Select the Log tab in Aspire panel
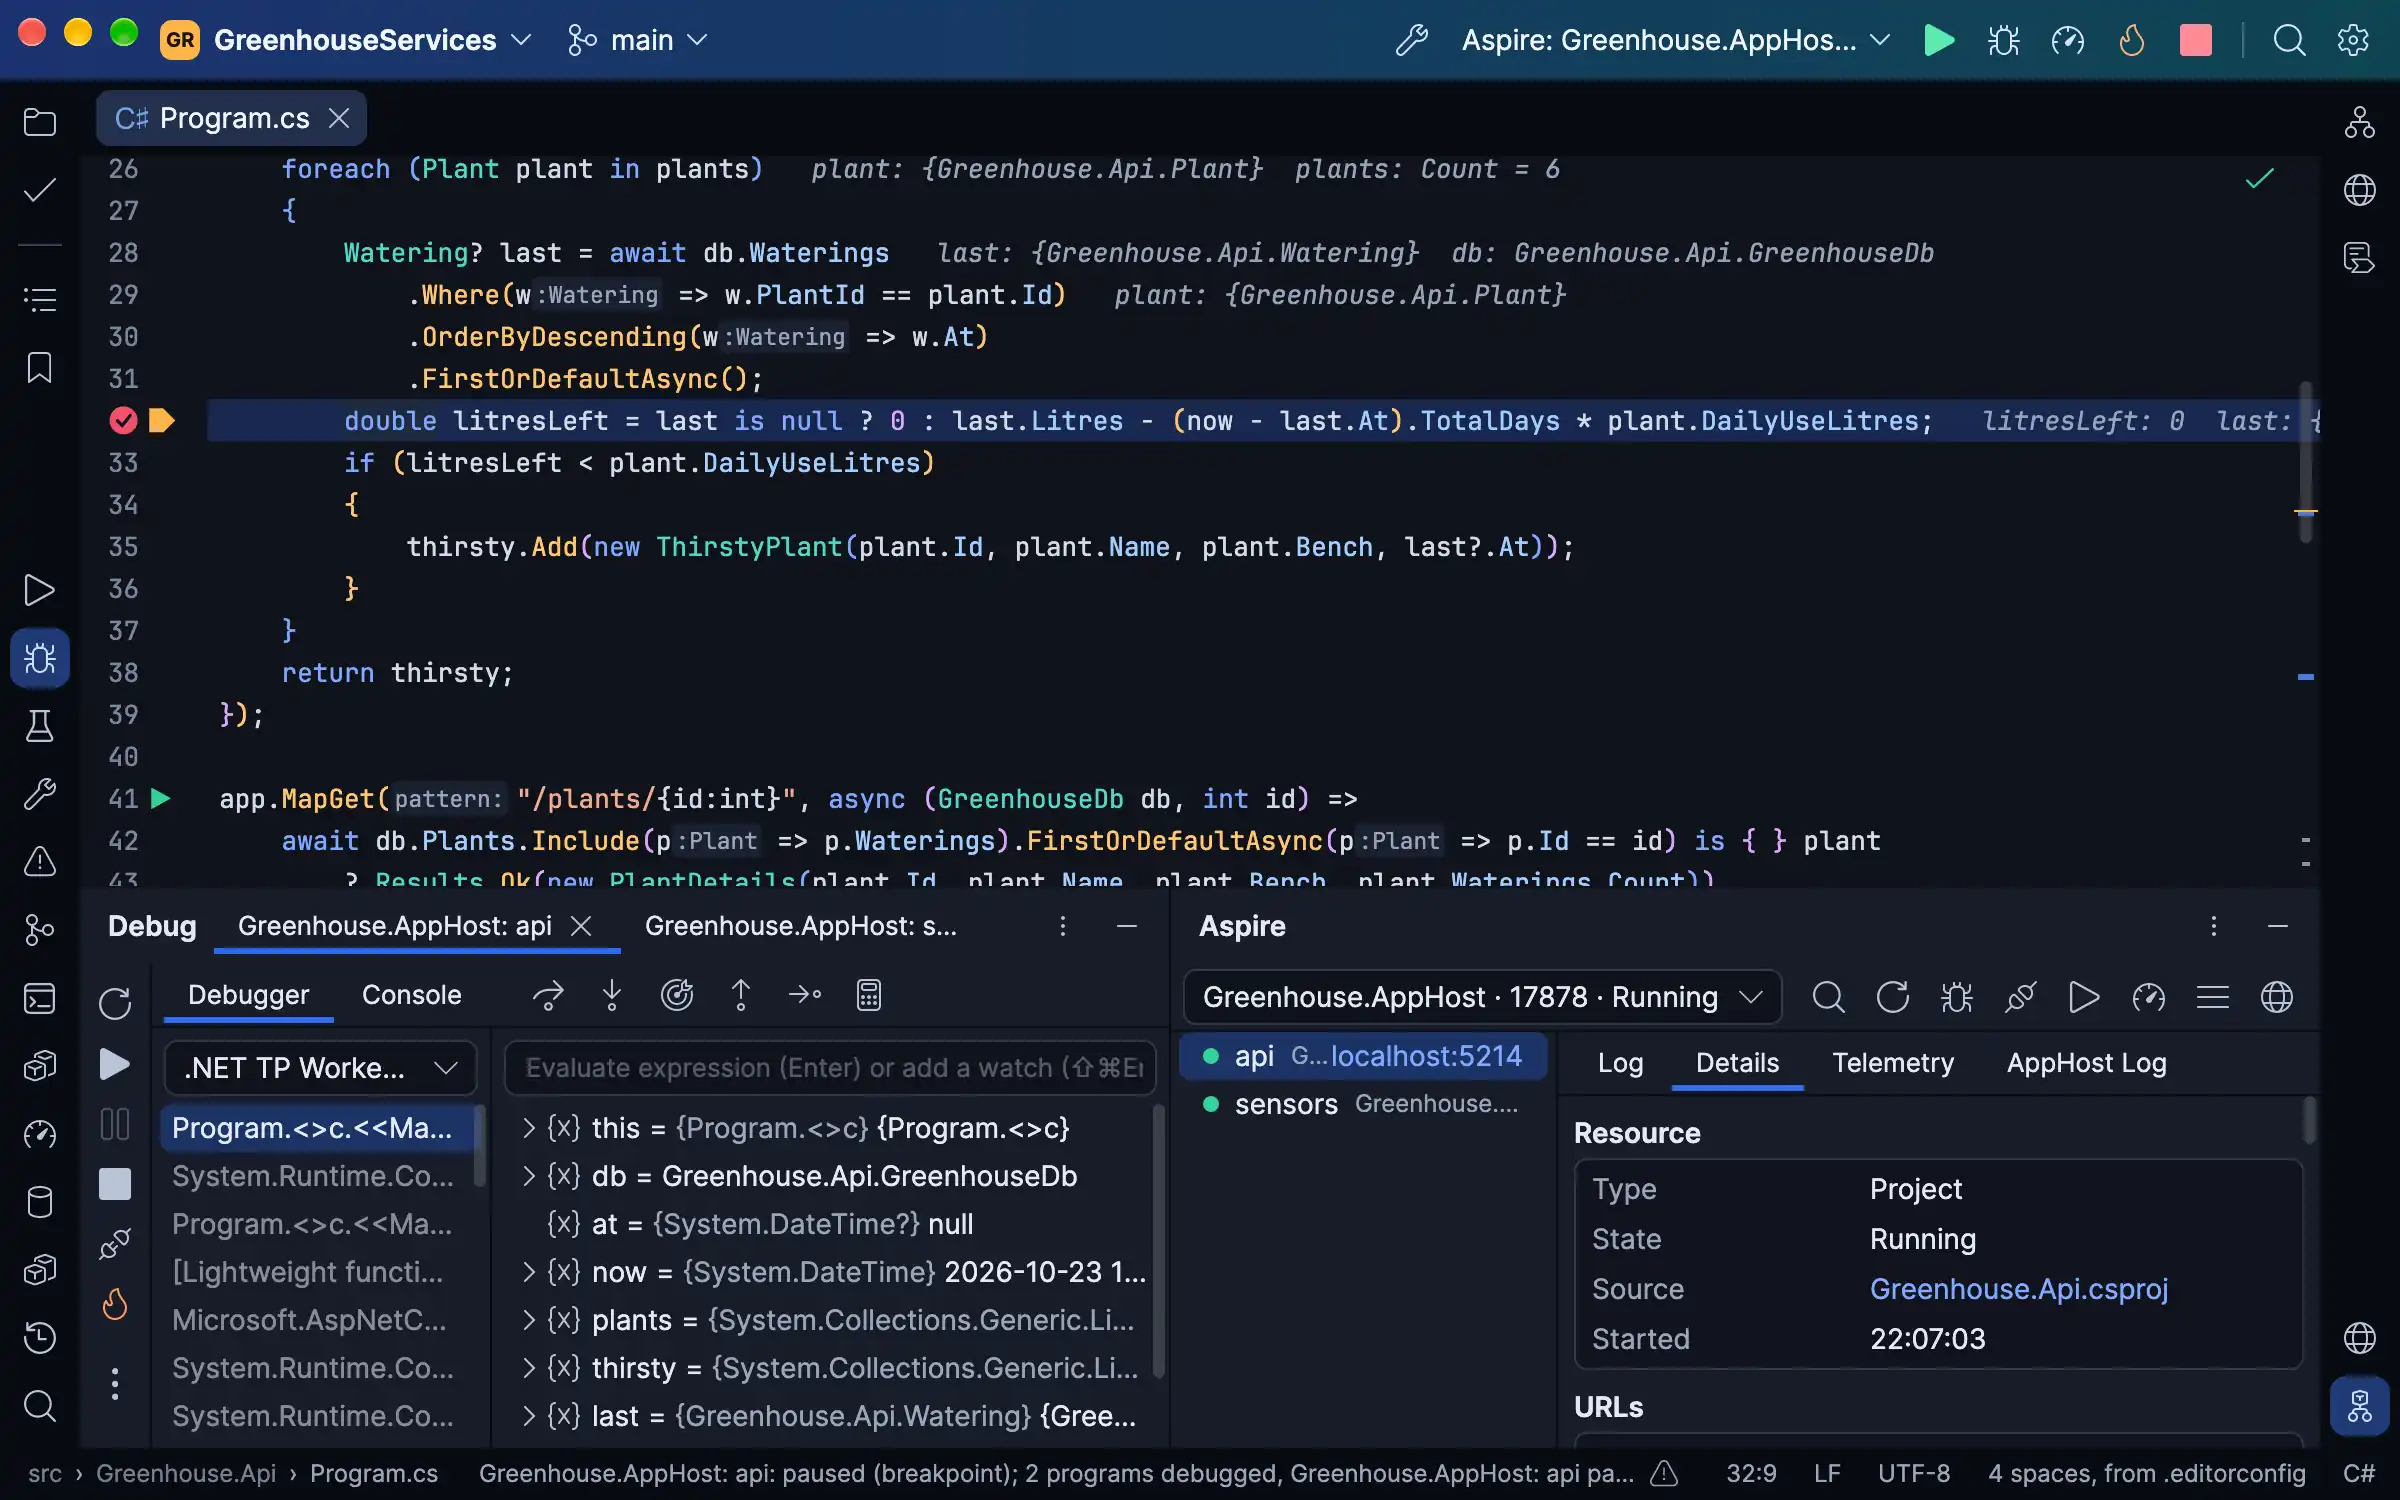The width and height of the screenshot is (2400, 1500). point(1620,1063)
